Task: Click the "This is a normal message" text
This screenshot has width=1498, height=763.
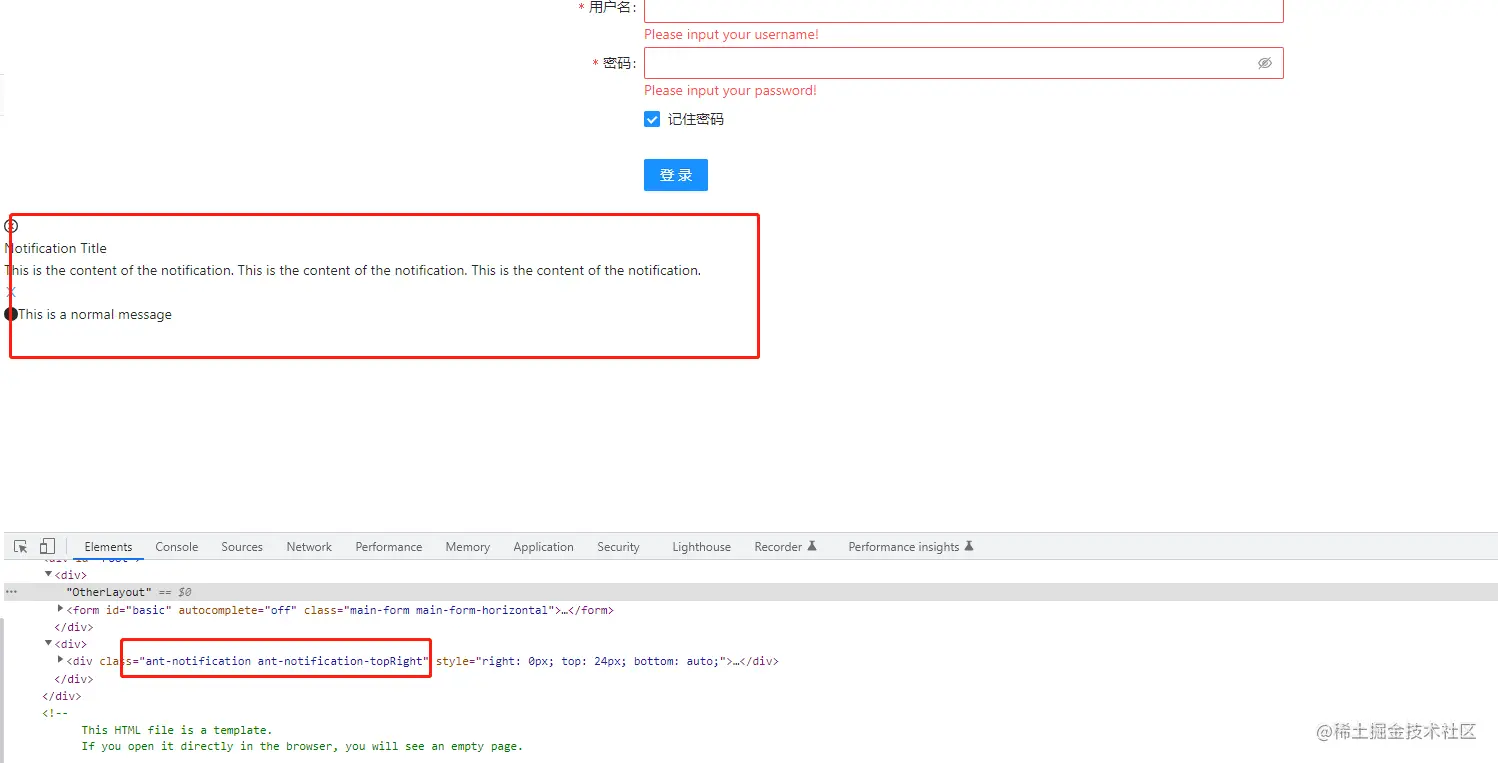Action: coord(95,314)
